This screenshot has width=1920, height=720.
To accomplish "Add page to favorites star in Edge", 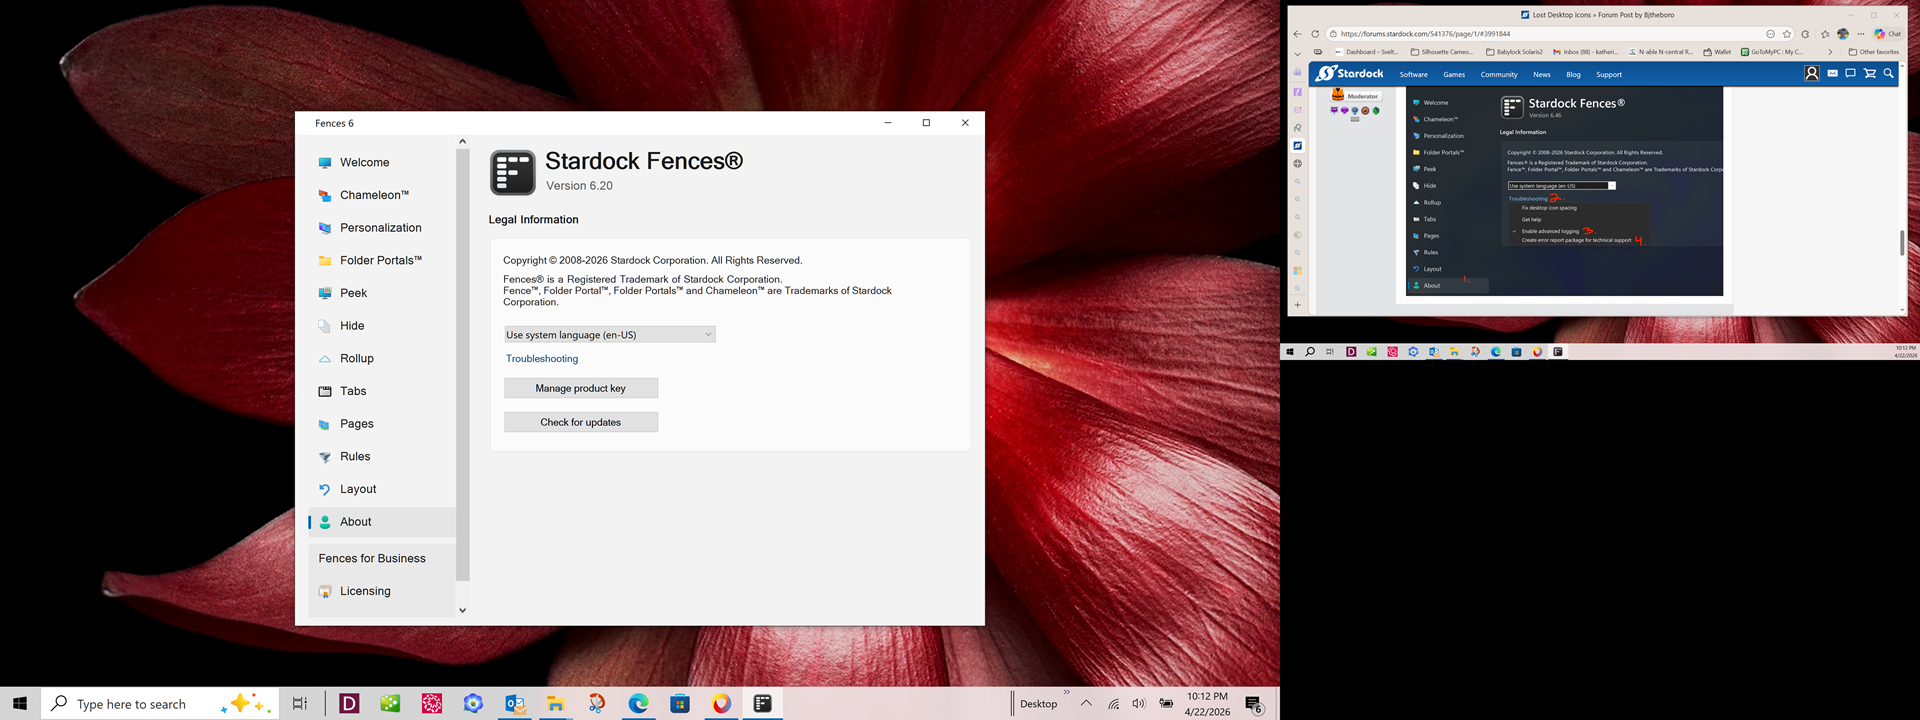I will coord(1787,34).
